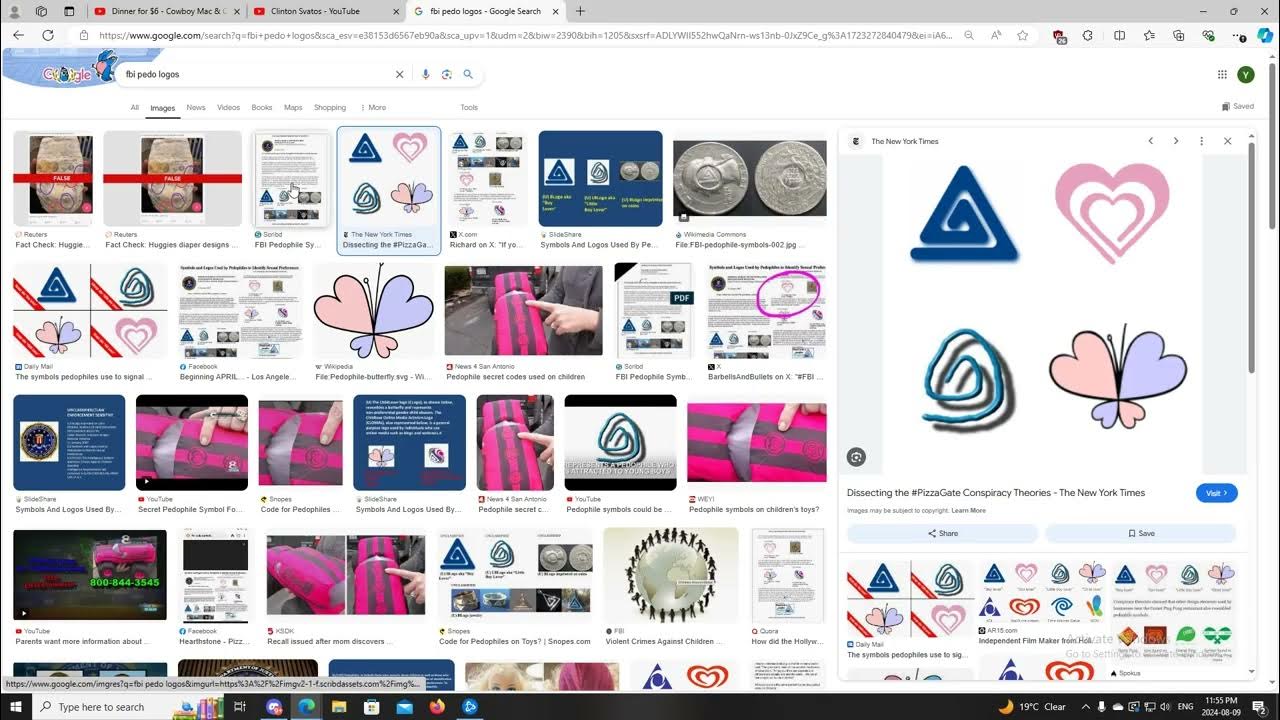The width and height of the screenshot is (1280, 720).
Task: Open the Tools filter options
Action: pos(469,107)
